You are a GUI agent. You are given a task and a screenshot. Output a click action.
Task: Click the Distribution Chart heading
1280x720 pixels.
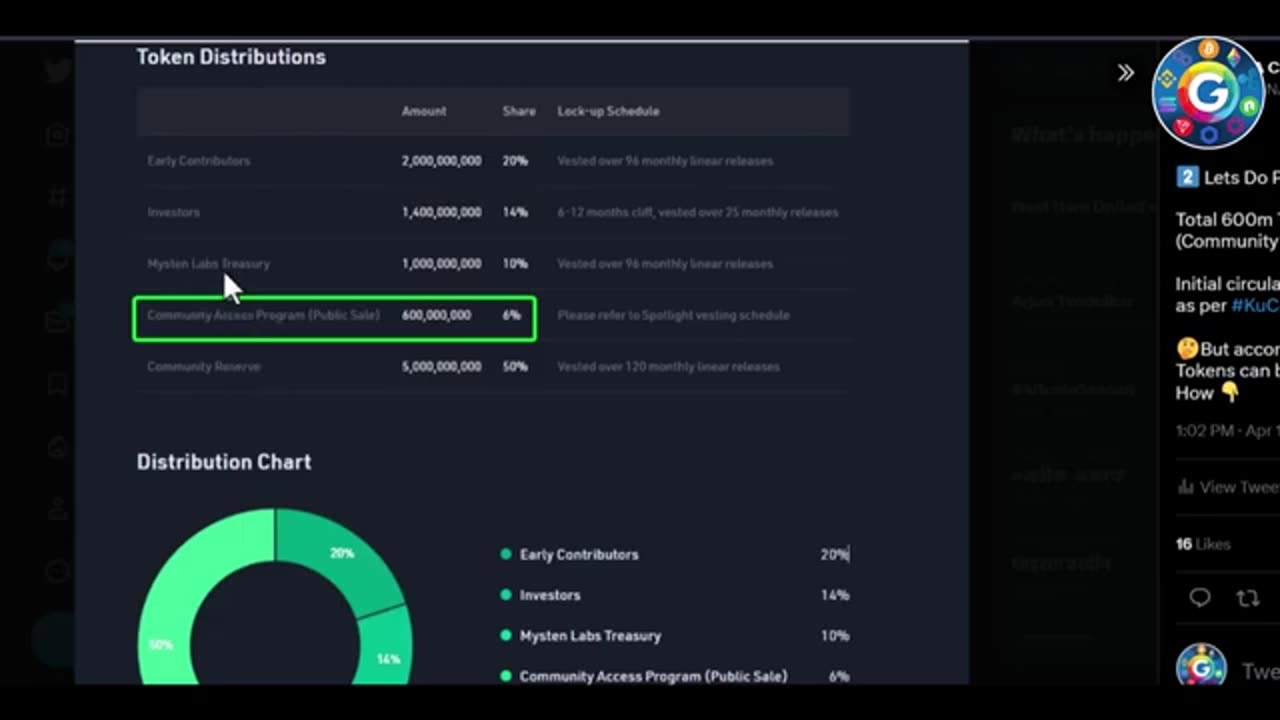[224, 462]
